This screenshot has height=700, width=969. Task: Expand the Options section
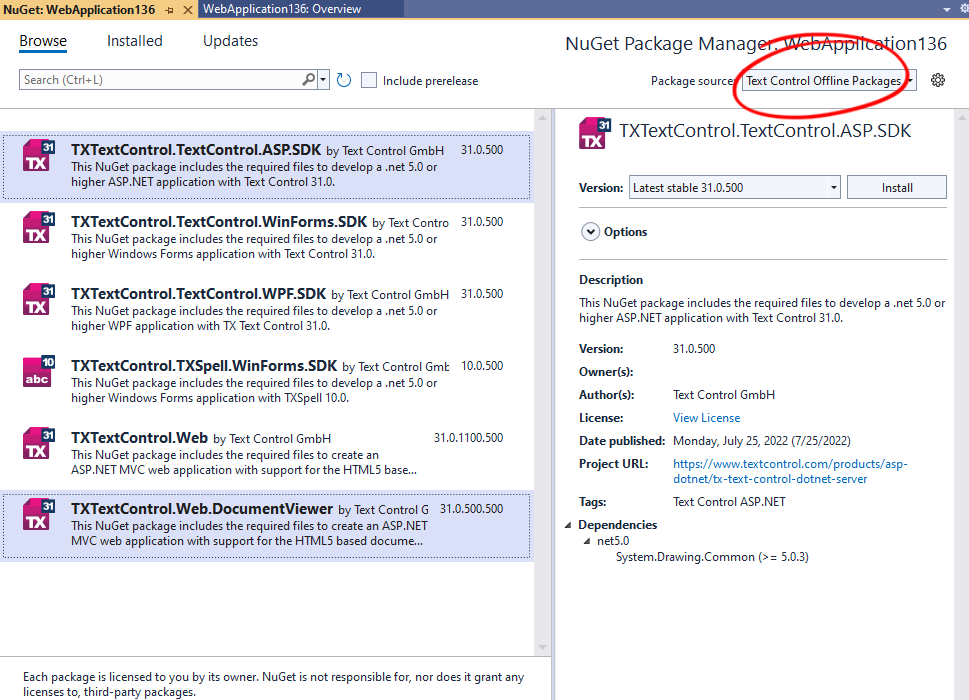[590, 232]
